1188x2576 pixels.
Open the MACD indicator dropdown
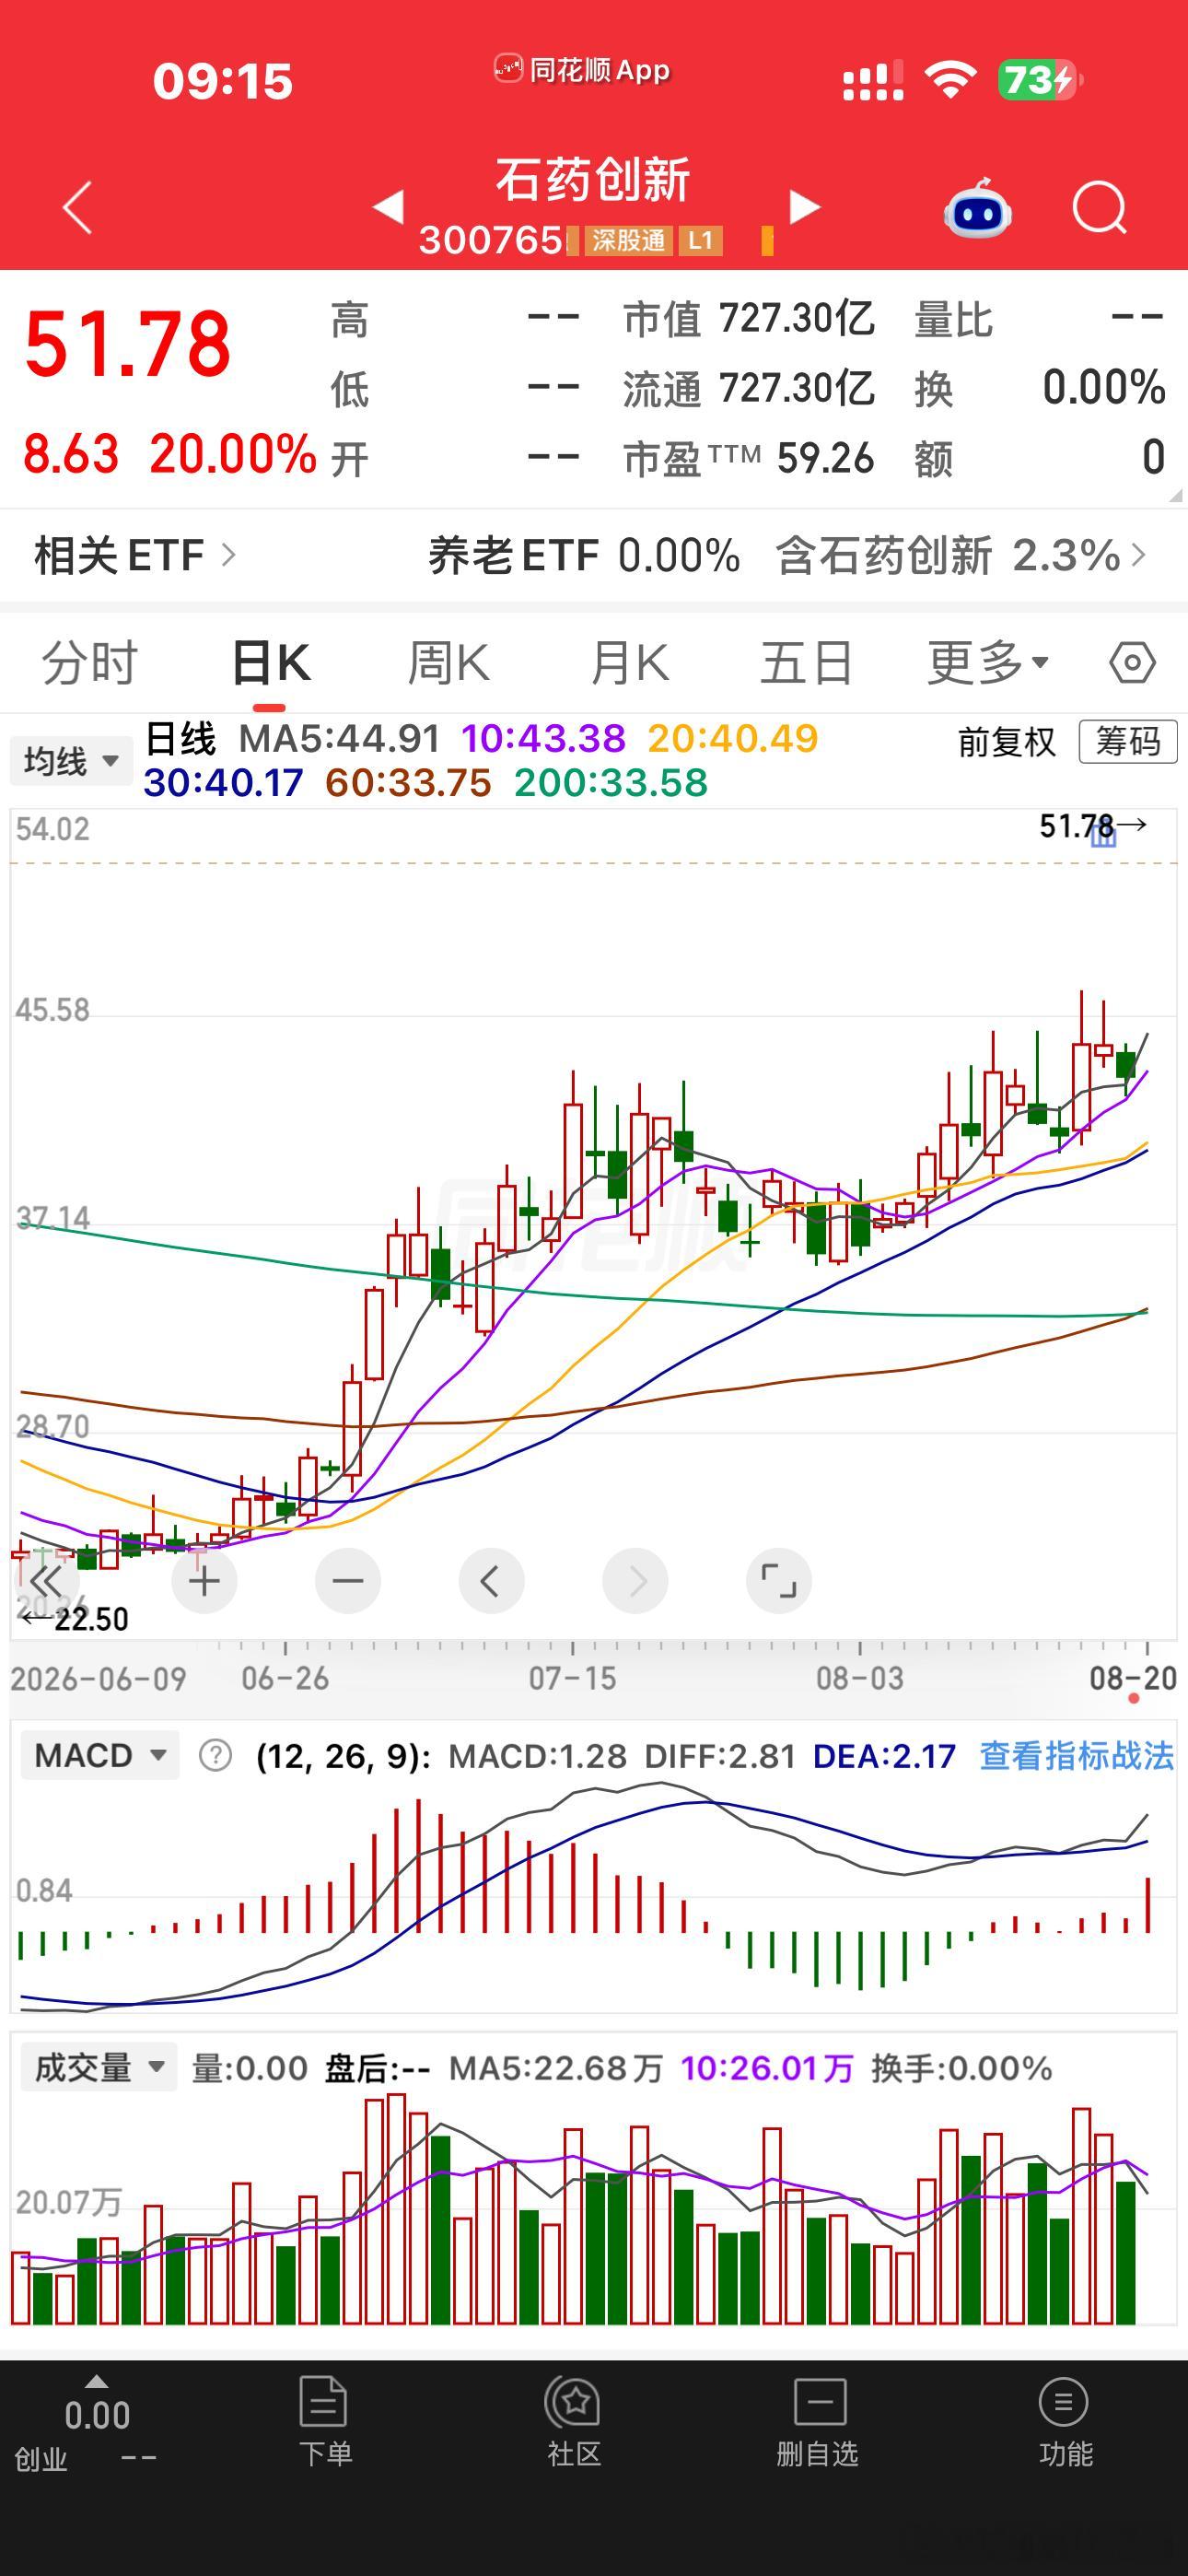point(100,1755)
